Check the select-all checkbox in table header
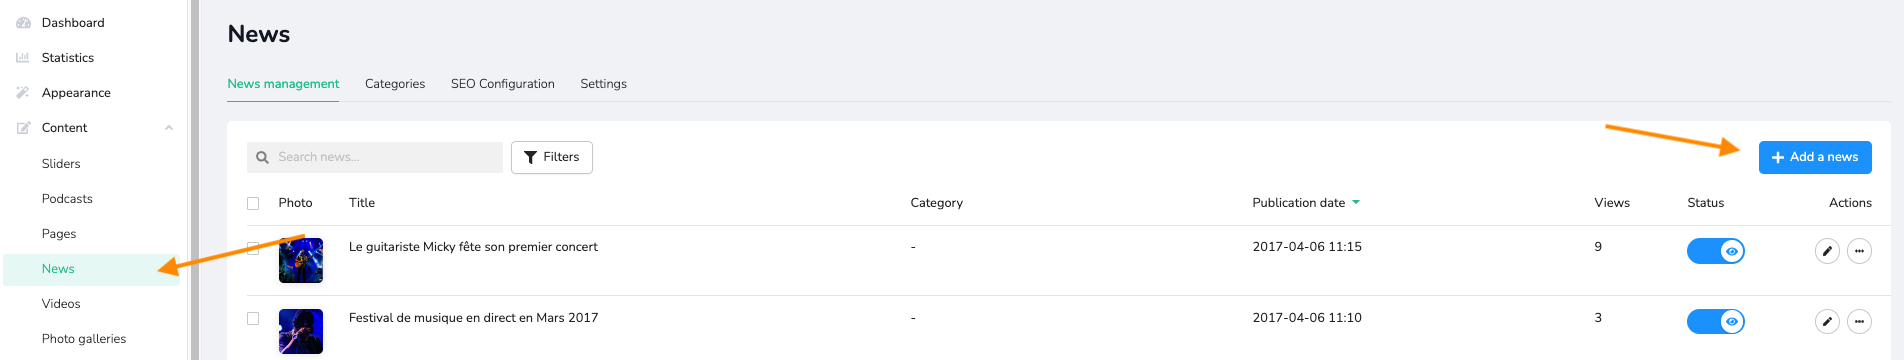Image resolution: width=1904 pixels, height=360 pixels. click(253, 203)
